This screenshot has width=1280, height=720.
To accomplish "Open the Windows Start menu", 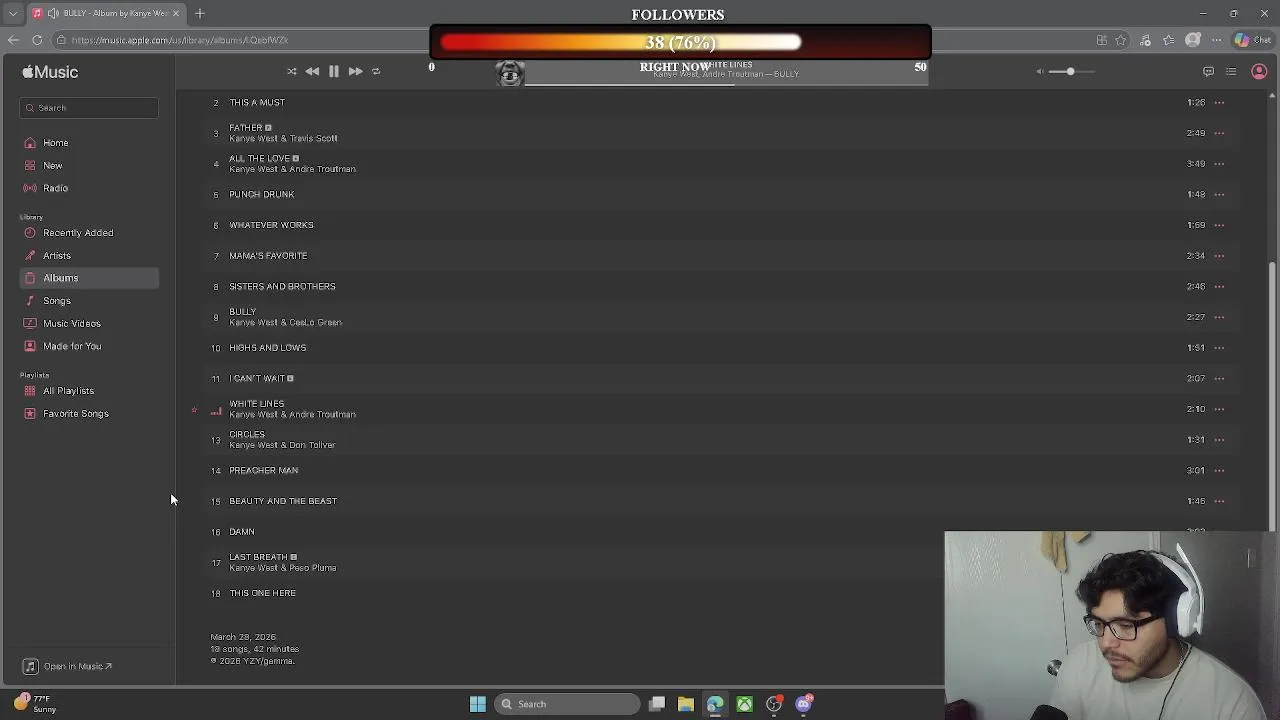I will click(478, 704).
